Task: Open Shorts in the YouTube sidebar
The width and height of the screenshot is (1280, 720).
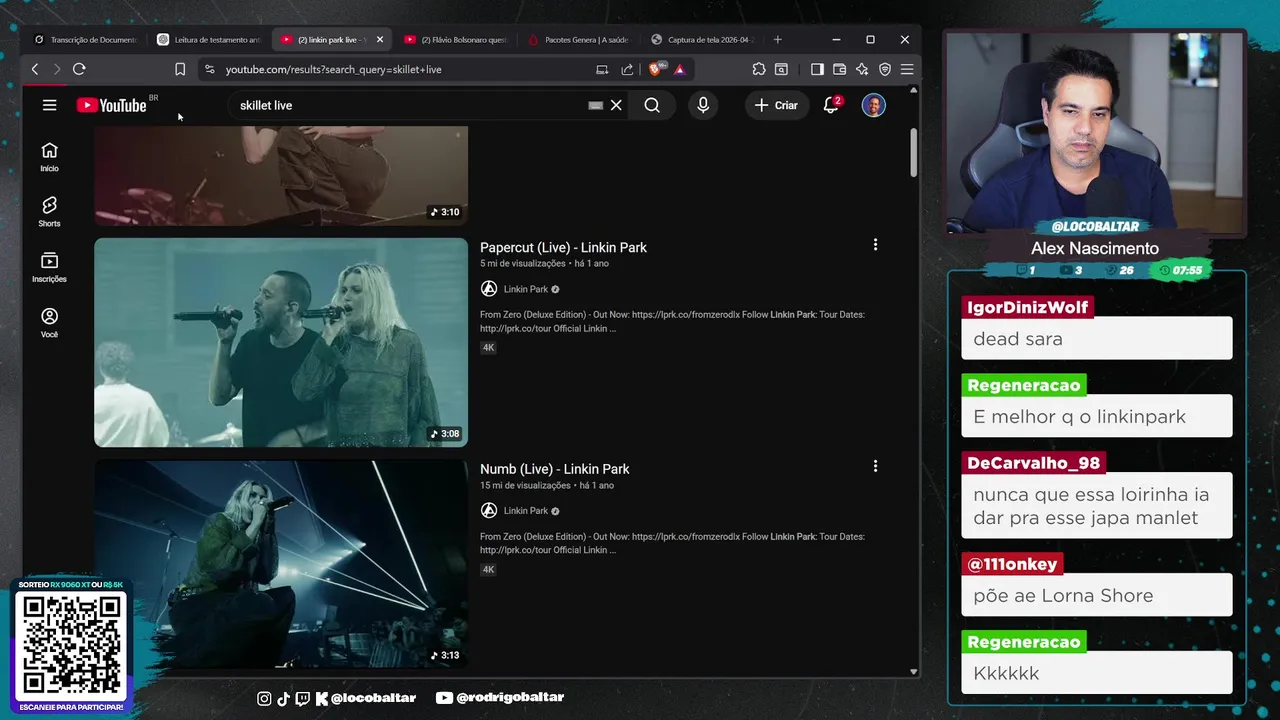Action: click(x=49, y=212)
